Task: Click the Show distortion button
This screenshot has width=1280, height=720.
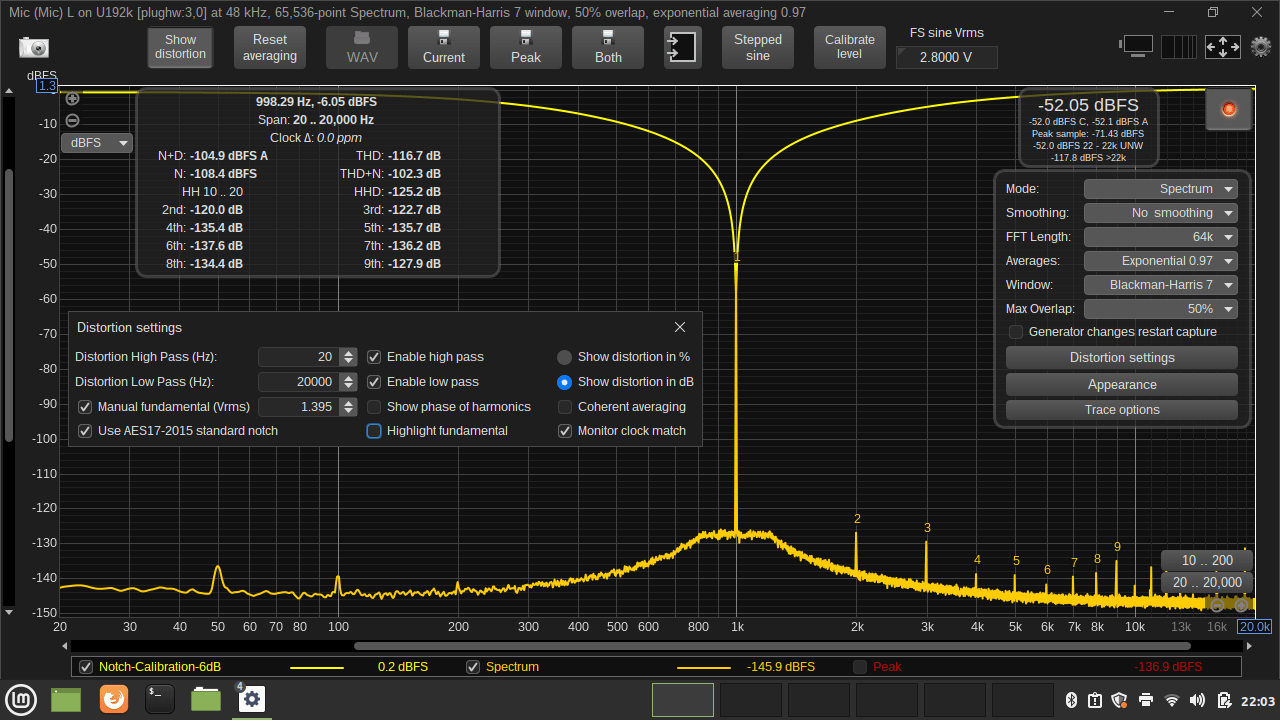Action: point(181,47)
